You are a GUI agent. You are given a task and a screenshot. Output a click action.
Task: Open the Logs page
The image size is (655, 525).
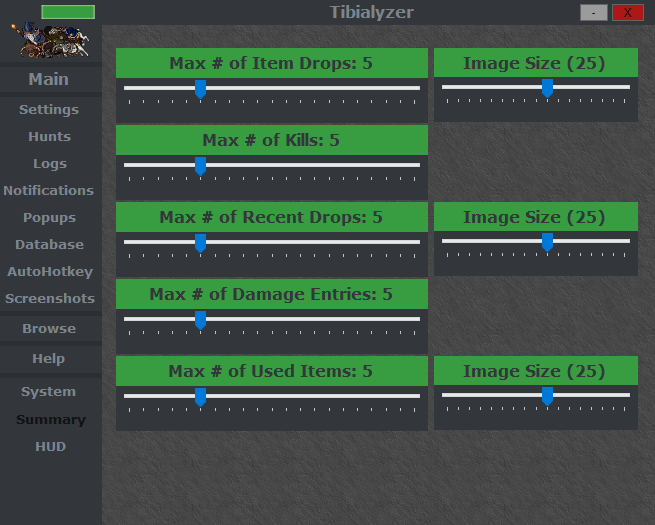pos(50,164)
